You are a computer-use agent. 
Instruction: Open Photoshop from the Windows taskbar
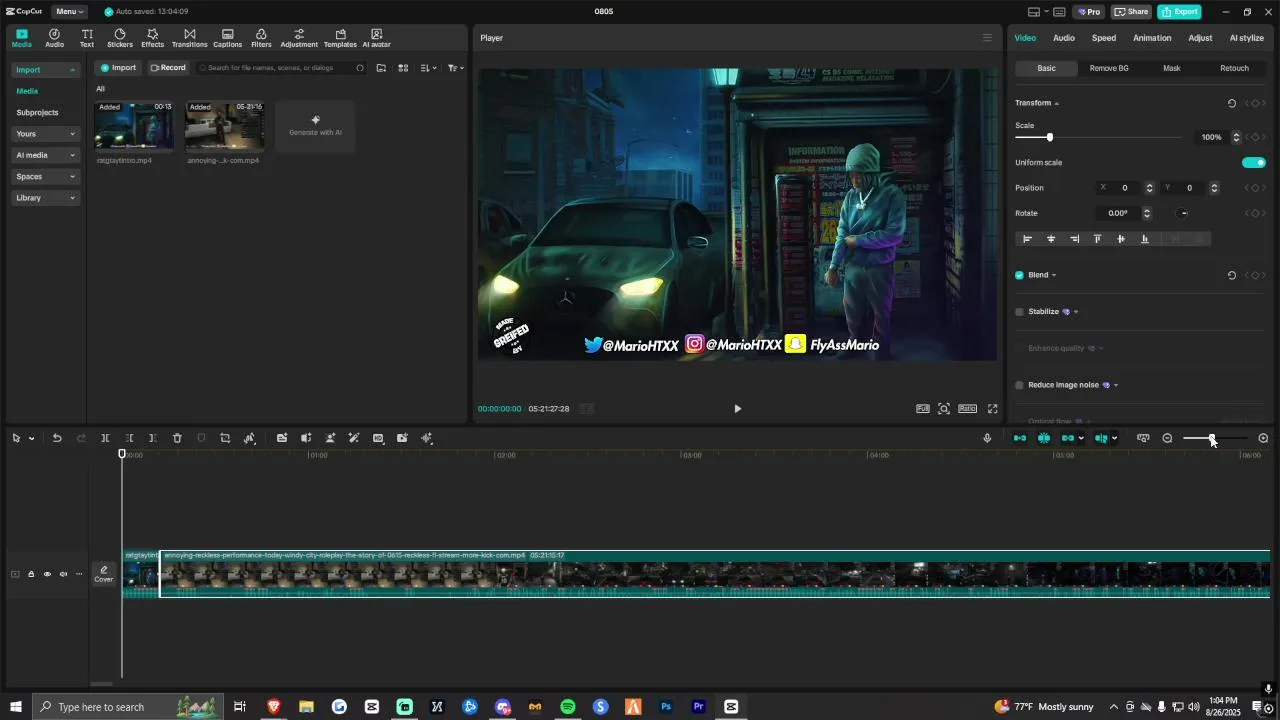click(x=666, y=707)
